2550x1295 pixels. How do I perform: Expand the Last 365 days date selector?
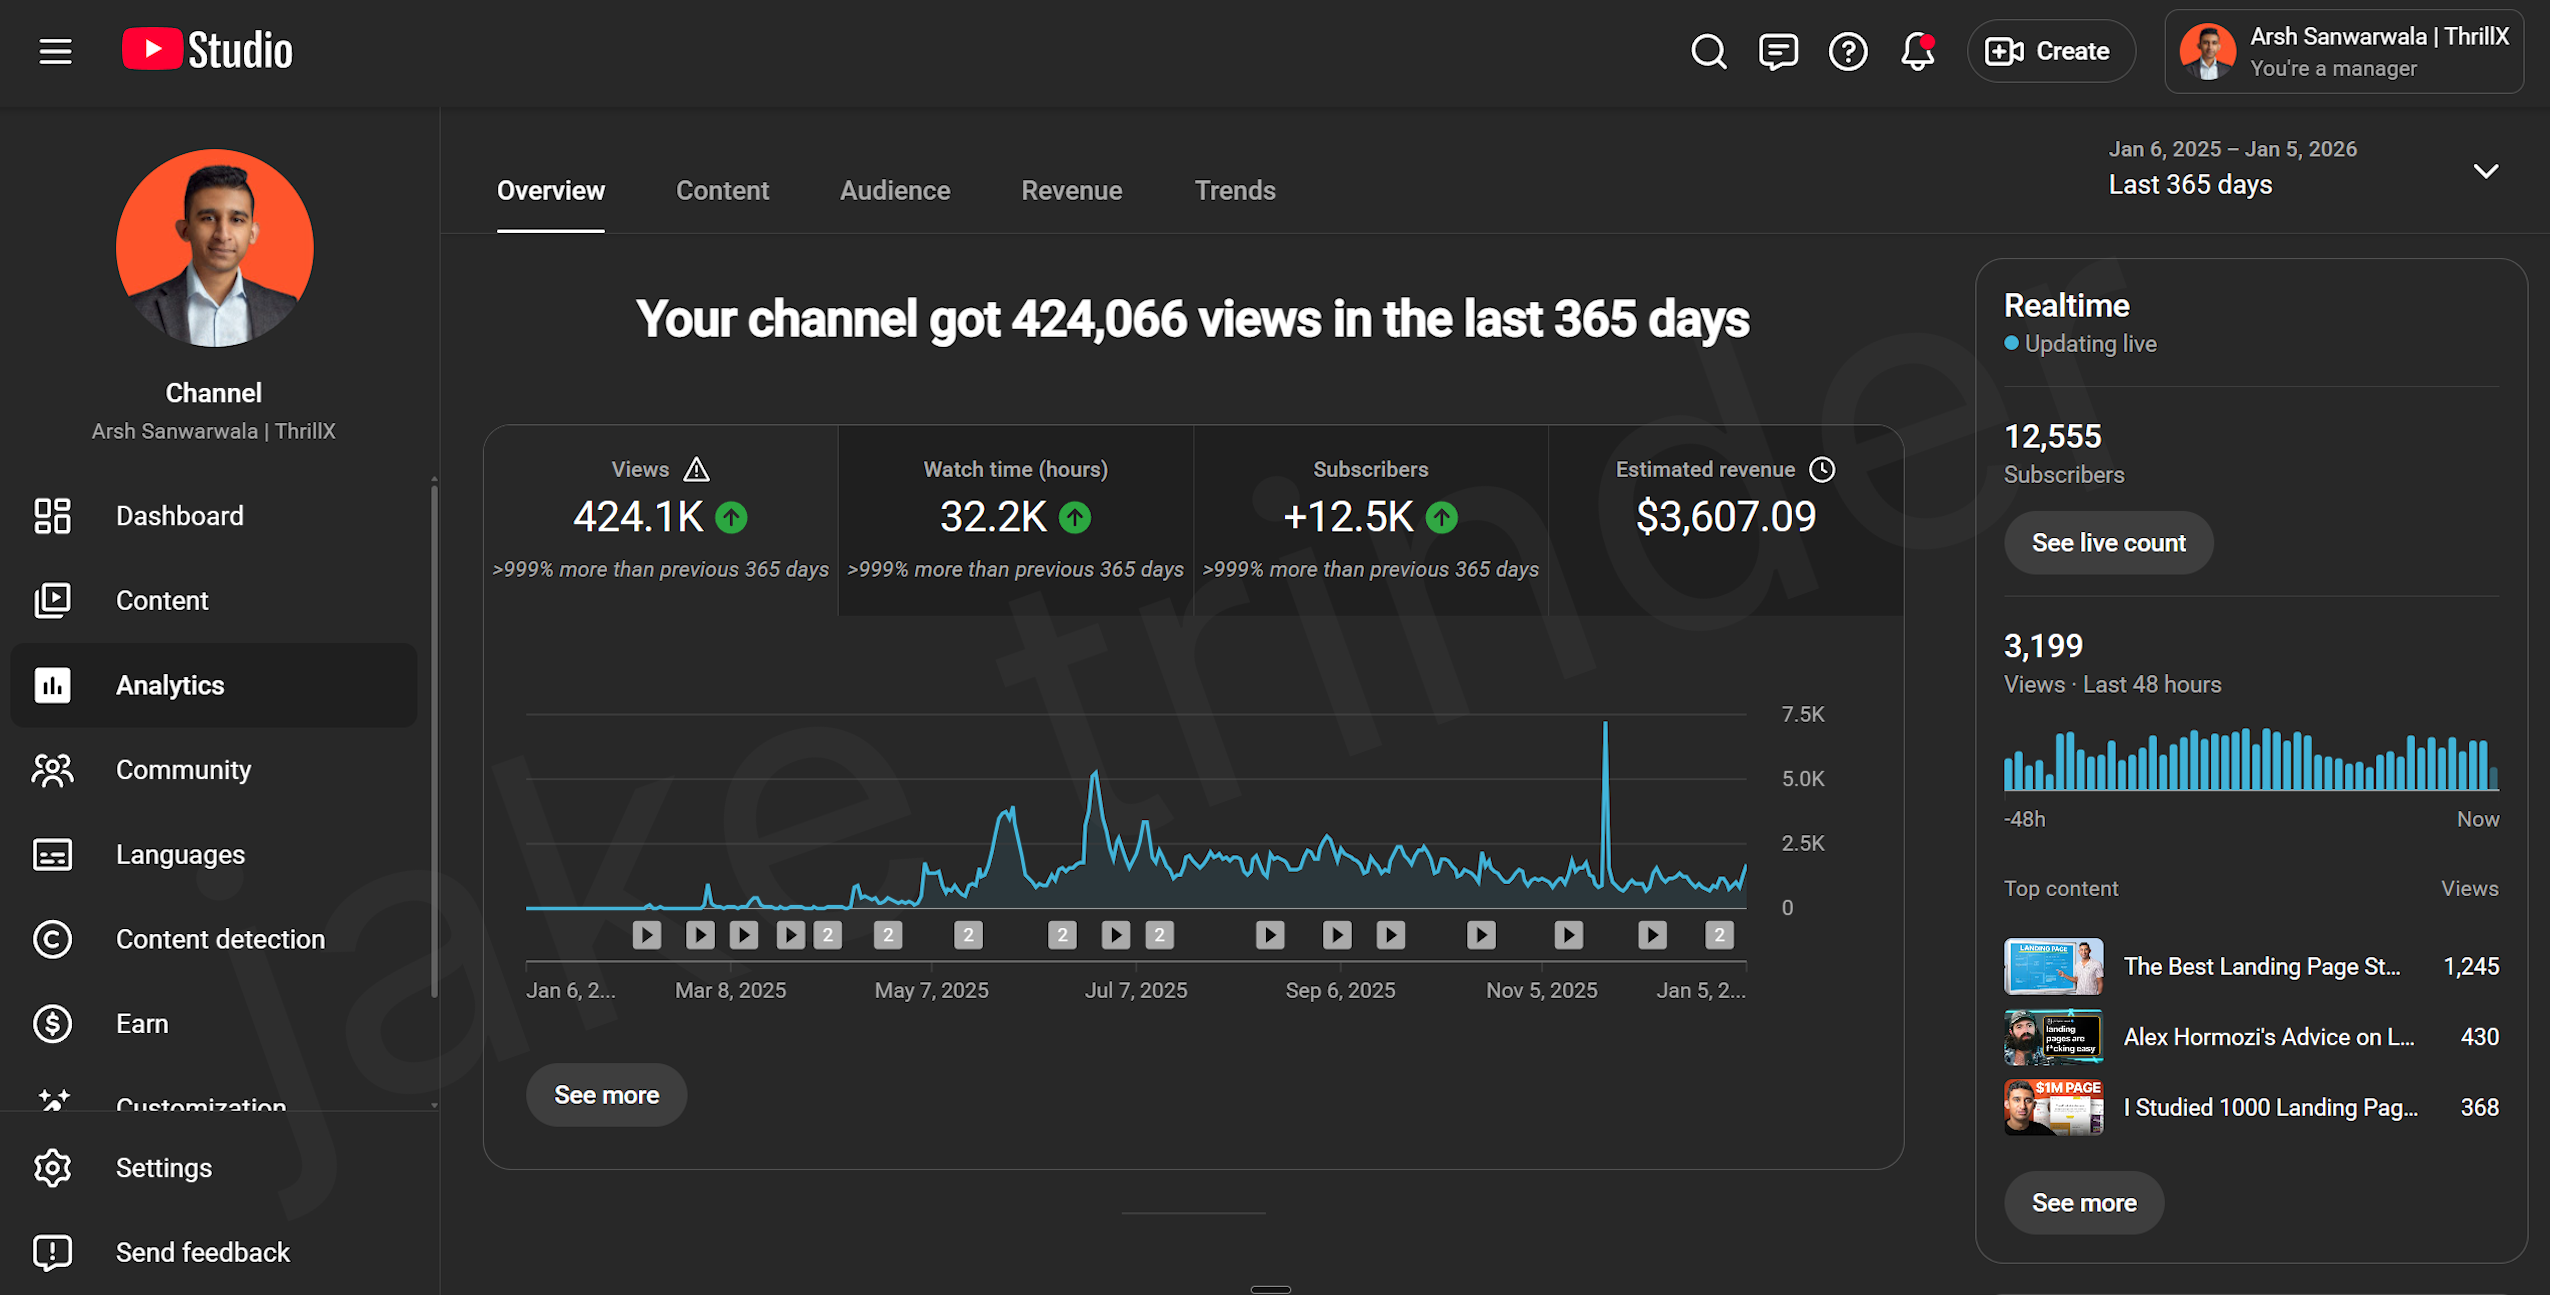coord(2486,171)
